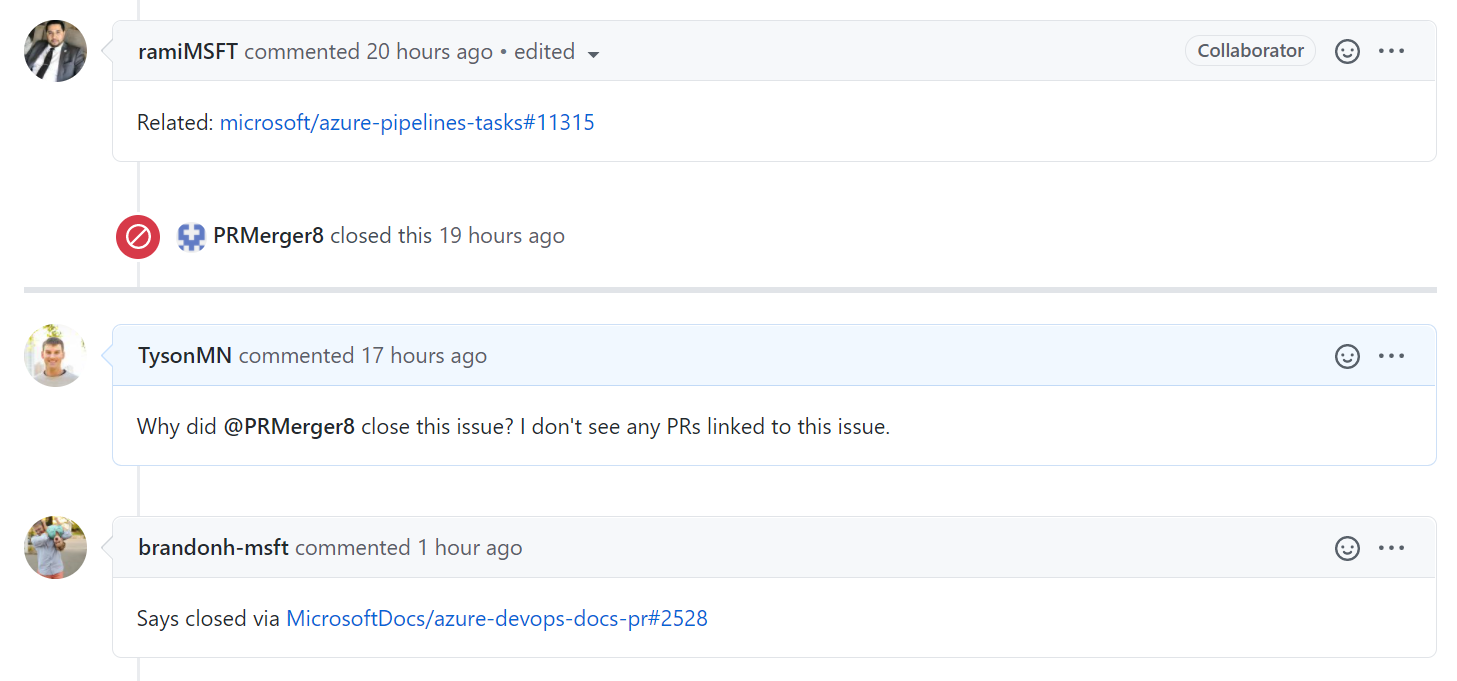Image resolution: width=1457 pixels, height=681 pixels.
Task: Click the red closed-issue status icon
Action: [138, 237]
